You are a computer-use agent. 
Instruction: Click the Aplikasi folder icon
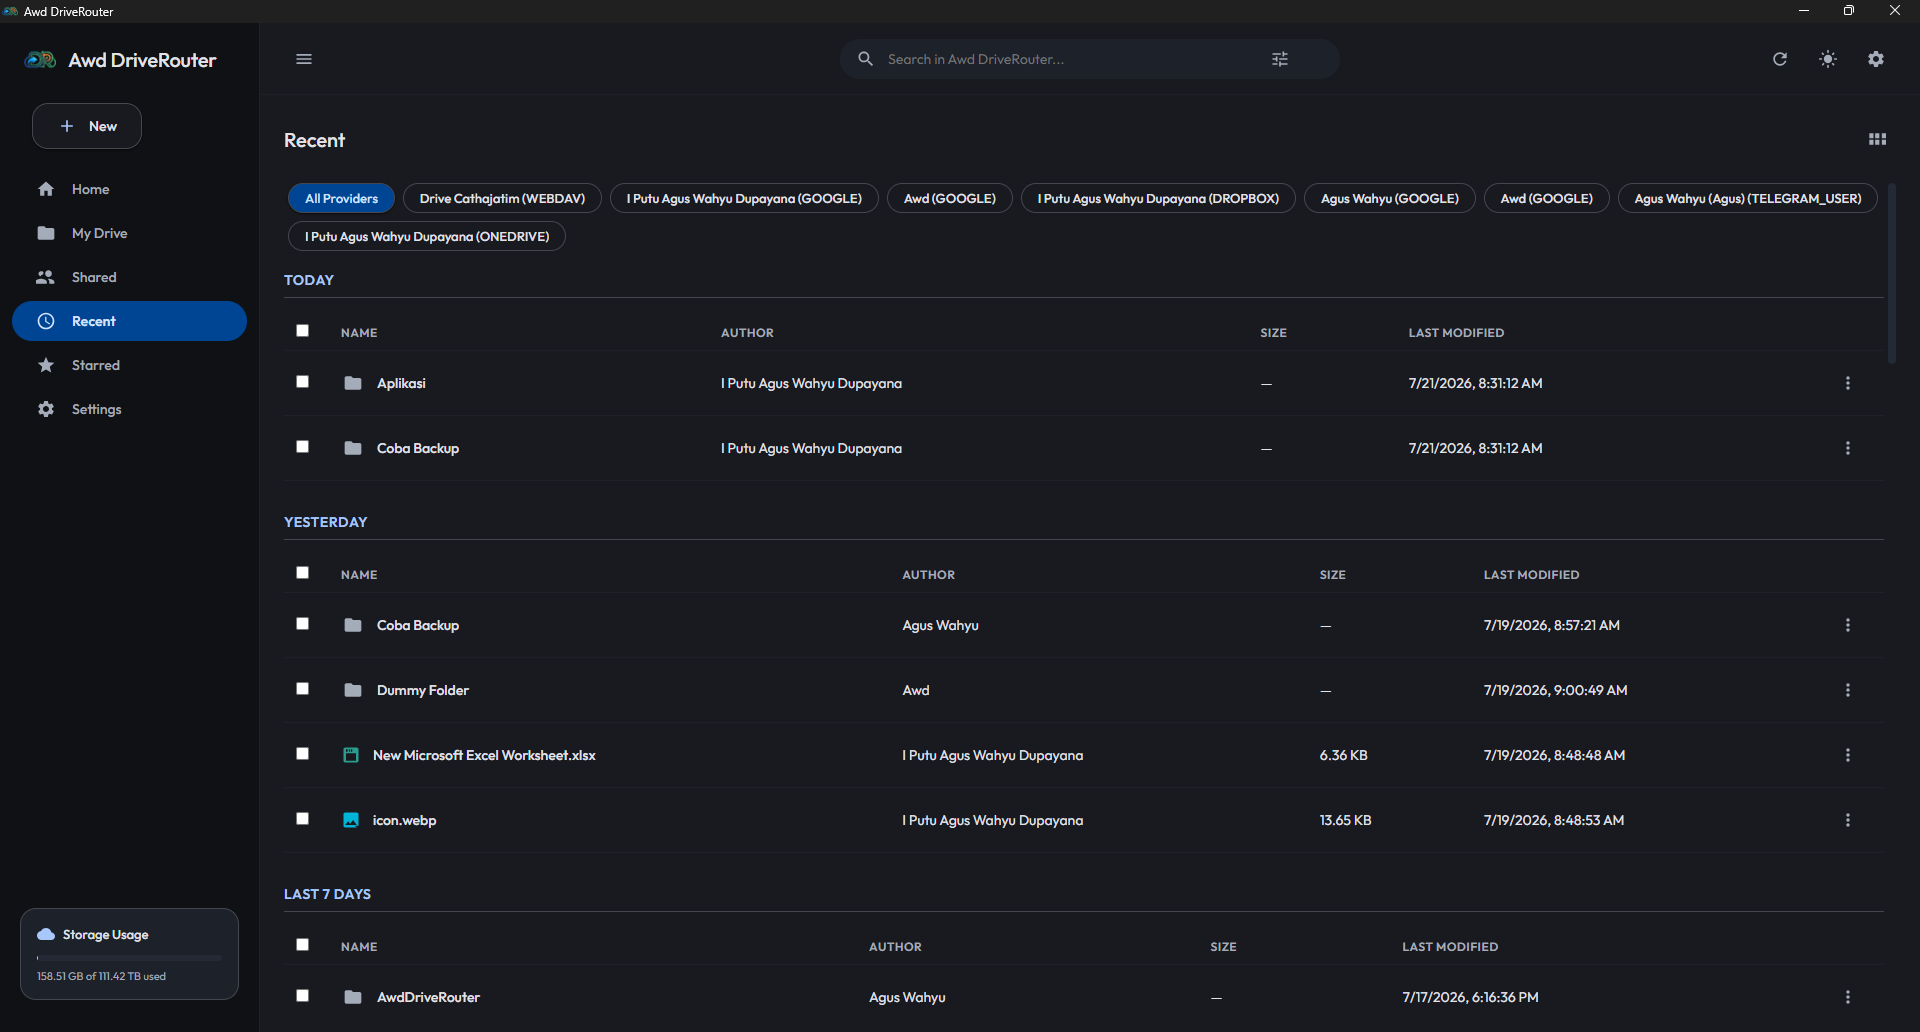pos(353,383)
